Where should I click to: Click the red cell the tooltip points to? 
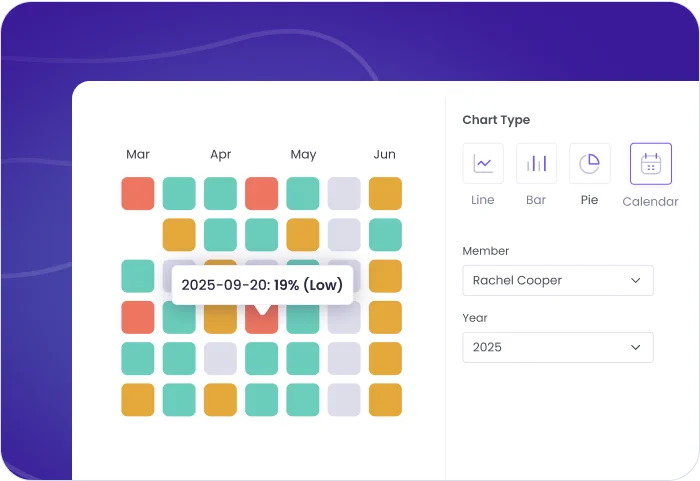(x=261, y=321)
